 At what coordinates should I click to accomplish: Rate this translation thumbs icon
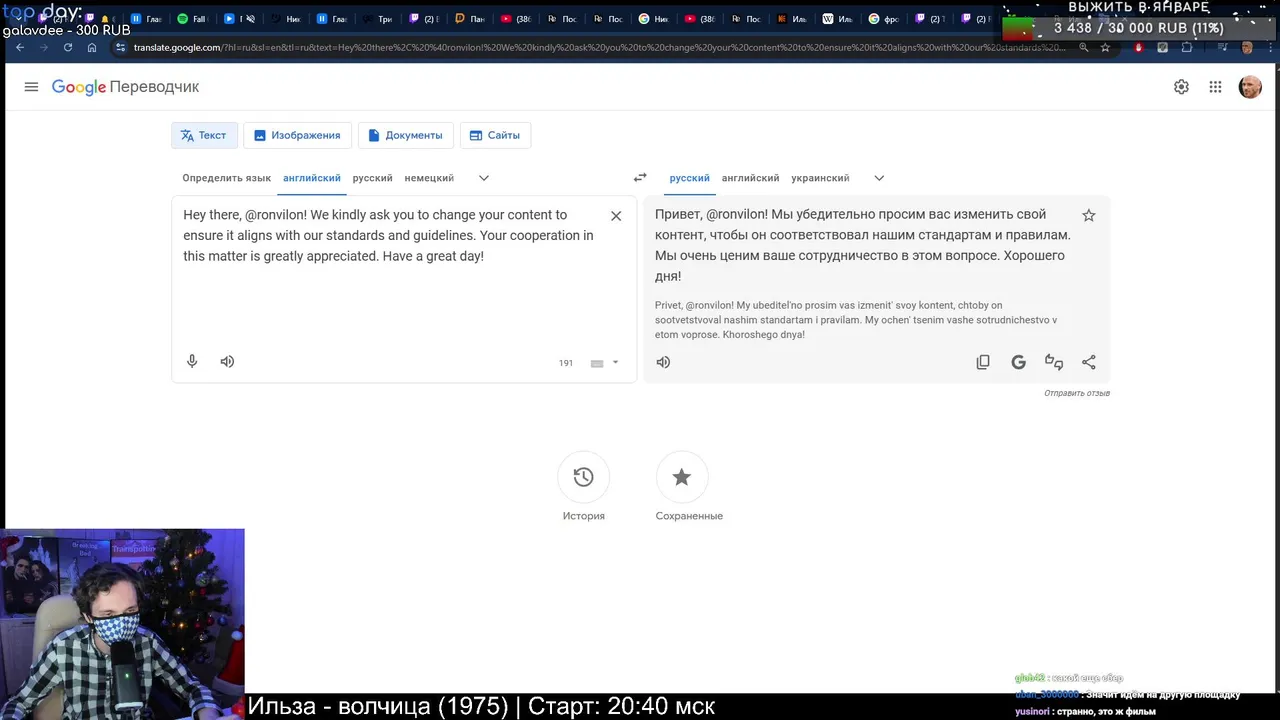(1053, 362)
